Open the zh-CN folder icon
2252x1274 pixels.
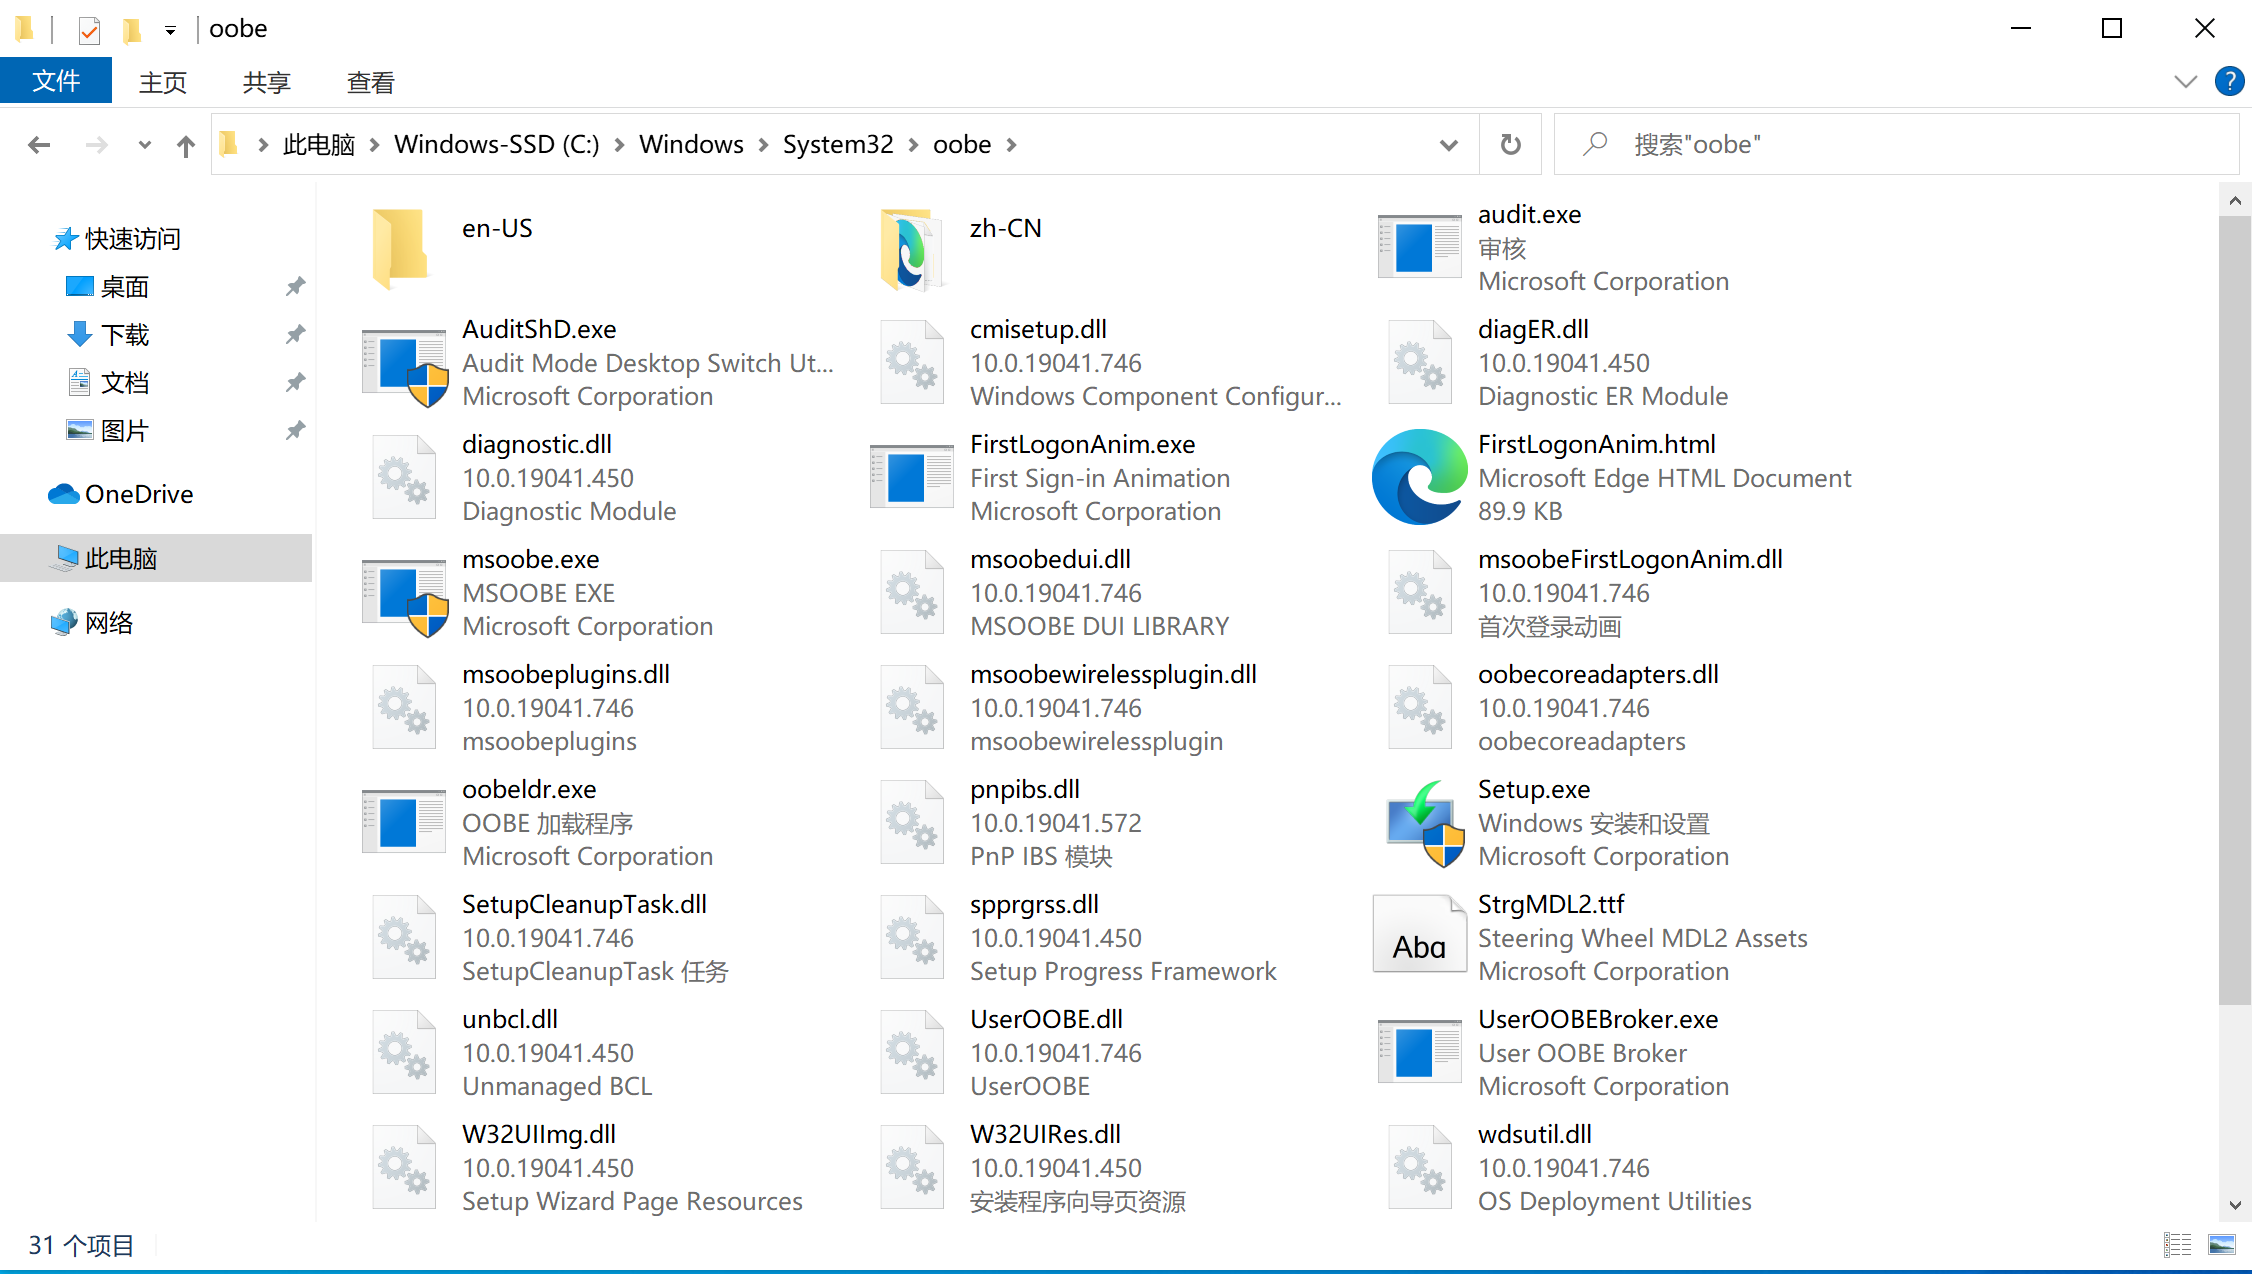[911, 248]
